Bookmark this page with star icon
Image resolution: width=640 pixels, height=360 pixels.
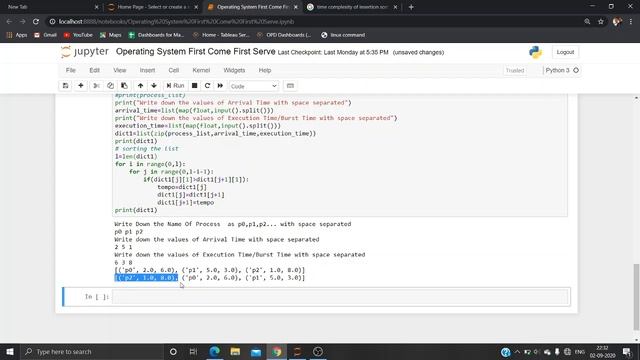pos(601,22)
